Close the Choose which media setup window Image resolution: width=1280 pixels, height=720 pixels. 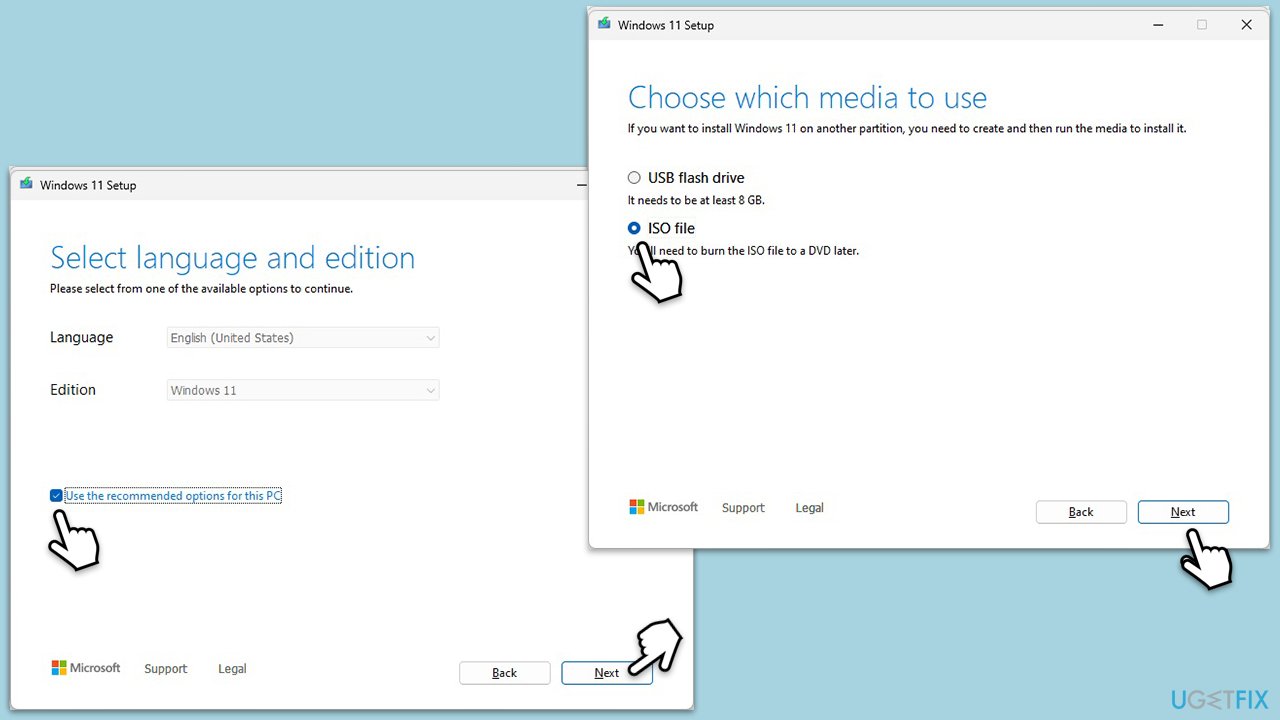(x=1246, y=25)
